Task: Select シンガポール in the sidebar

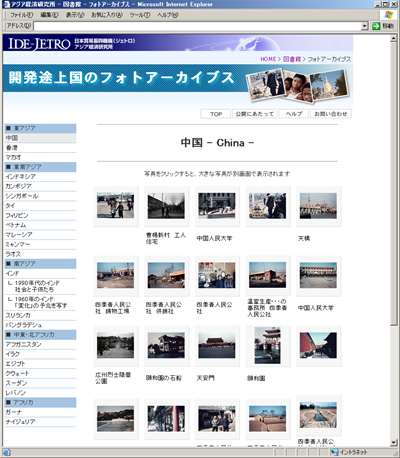Action: click(x=40, y=196)
